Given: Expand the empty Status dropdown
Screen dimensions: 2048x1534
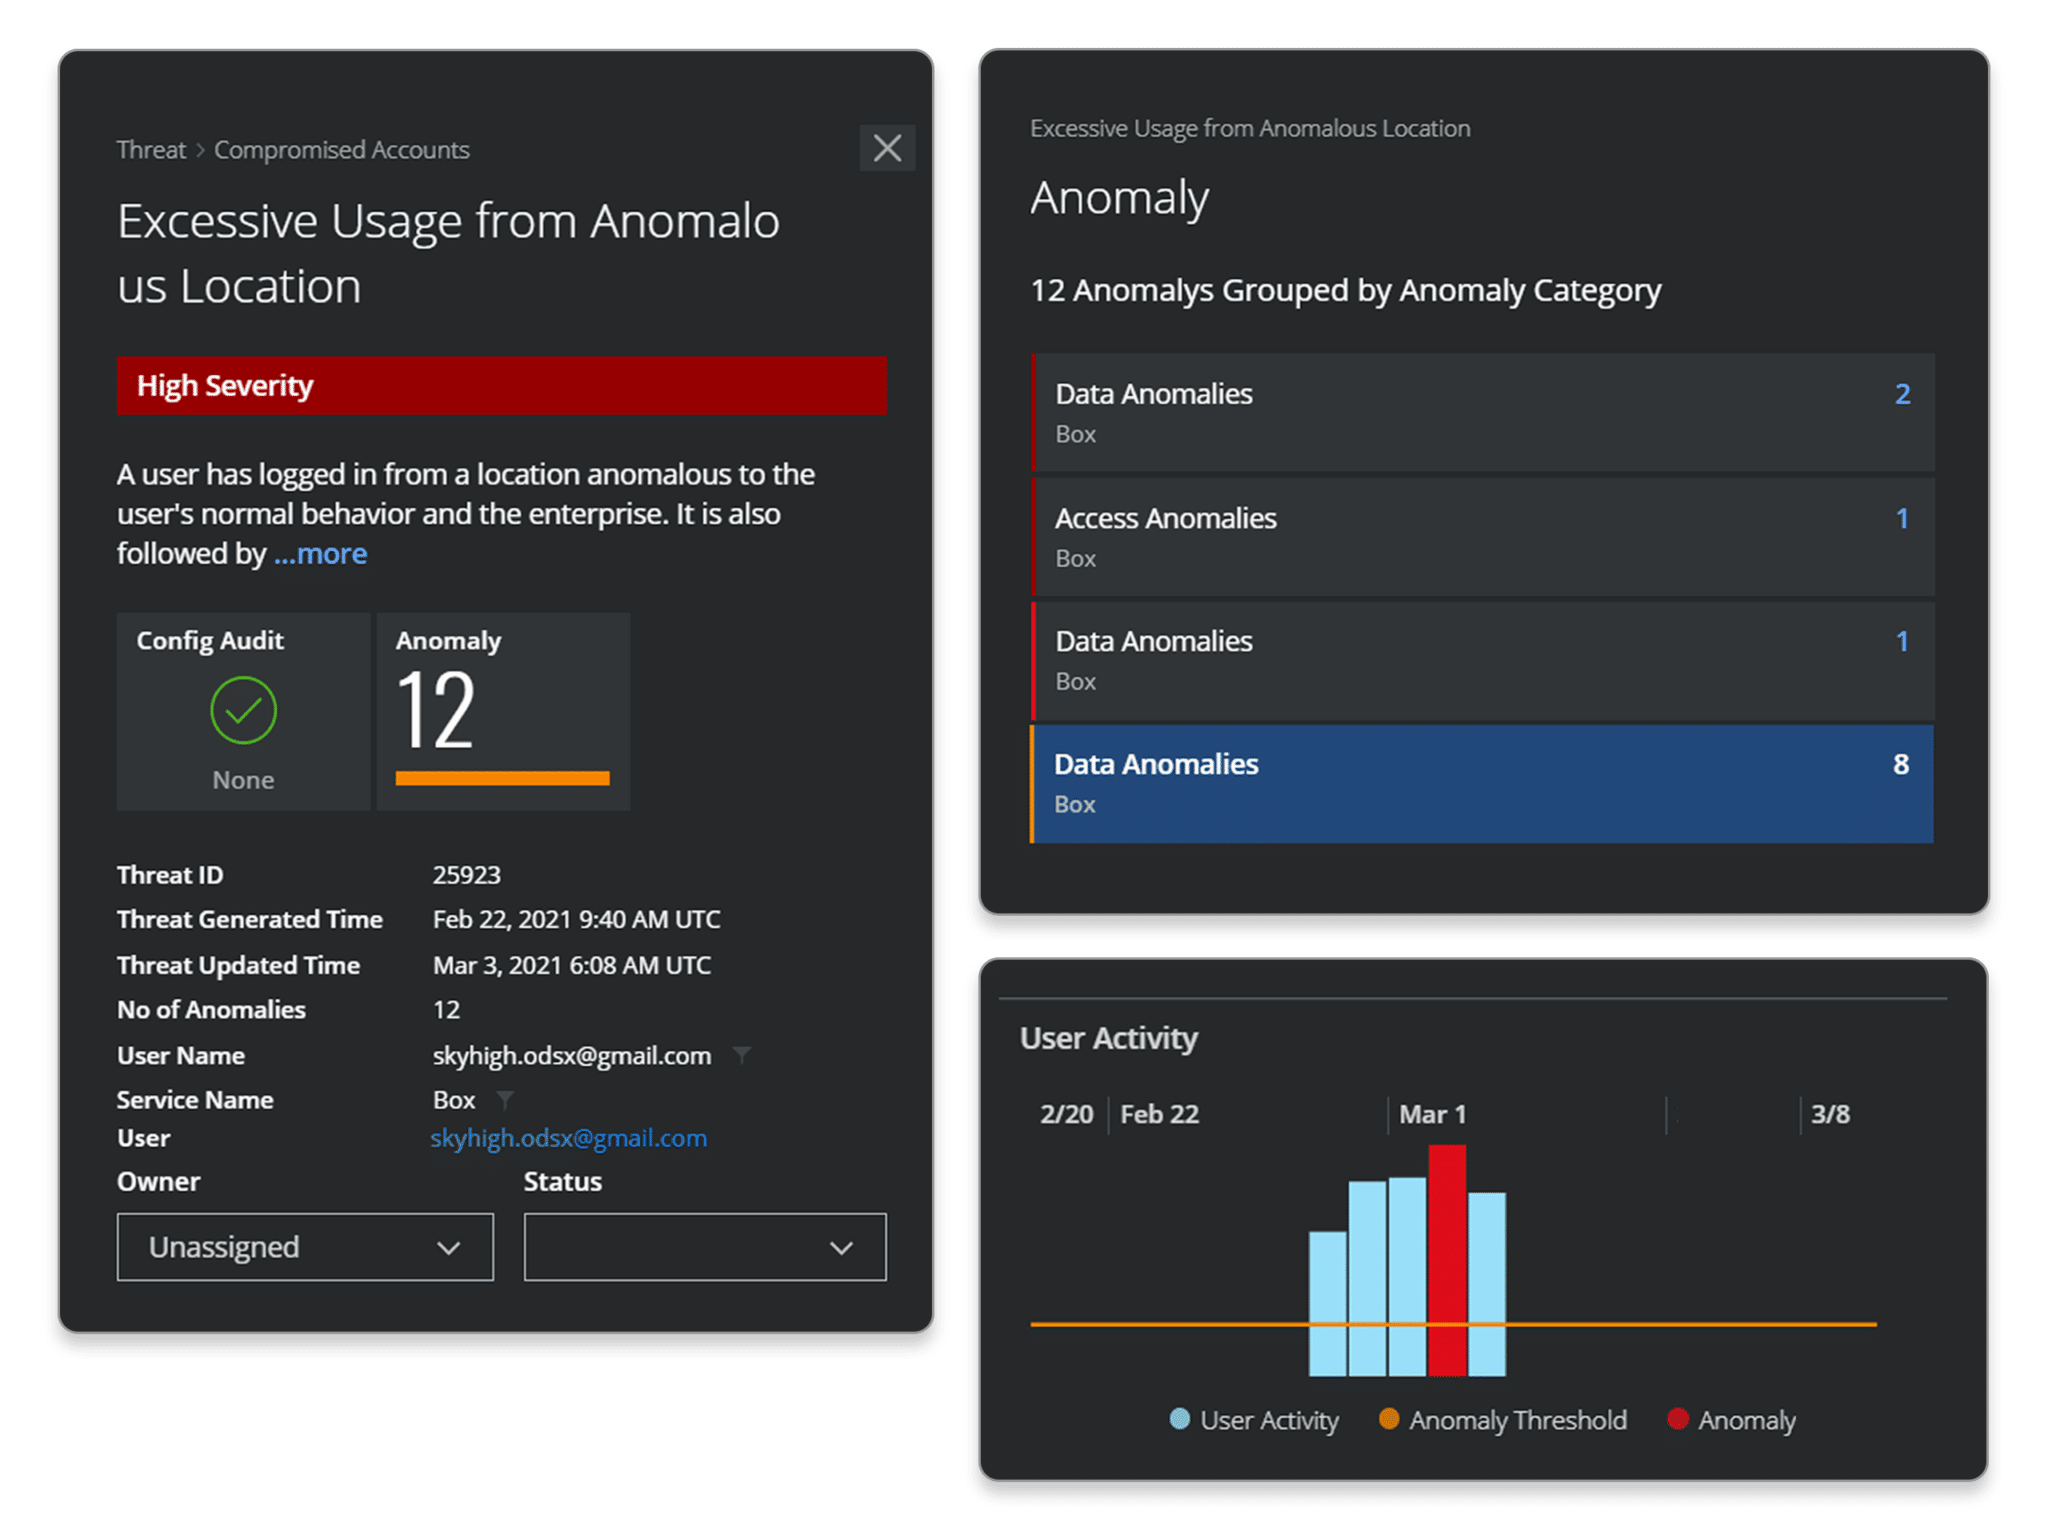Looking at the screenshot, I should [704, 1247].
